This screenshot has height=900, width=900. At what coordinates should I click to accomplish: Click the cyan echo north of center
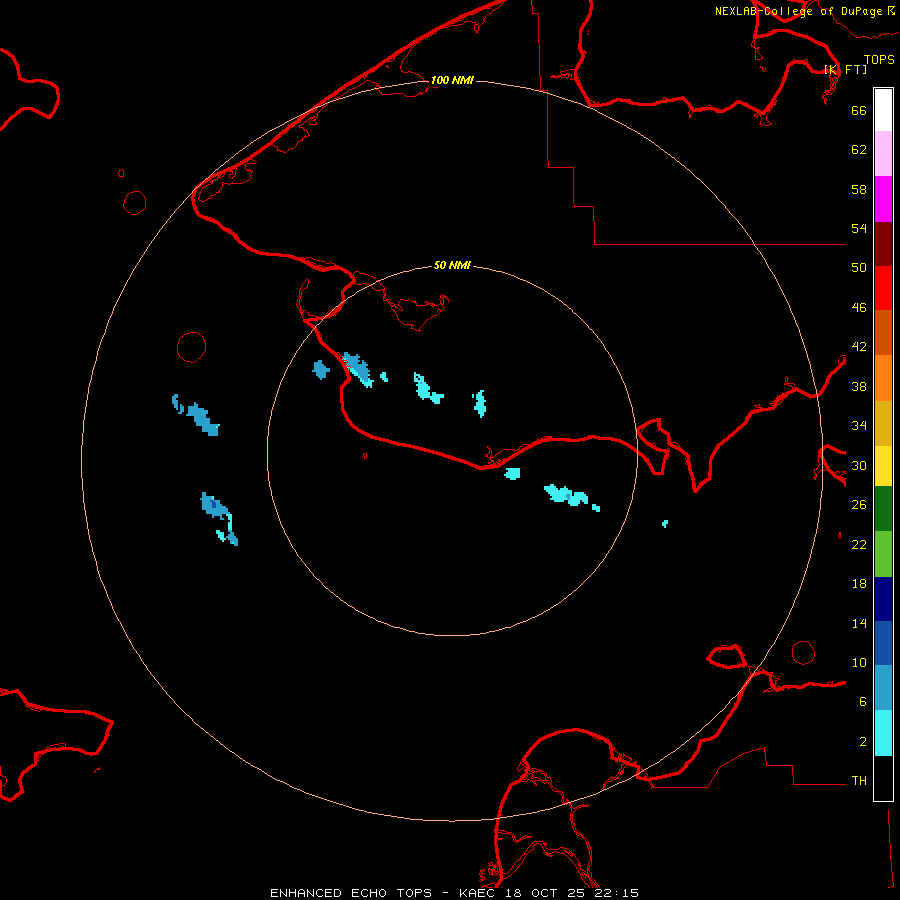[428, 388]
